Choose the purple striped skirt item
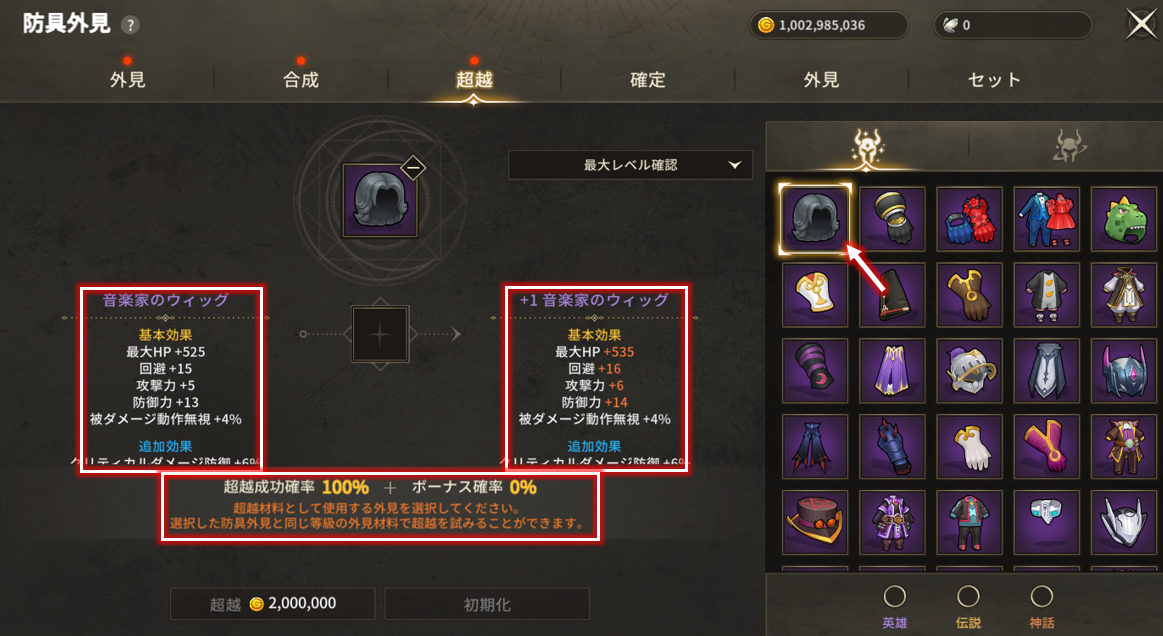1163x636 pixels. point(892,370)
